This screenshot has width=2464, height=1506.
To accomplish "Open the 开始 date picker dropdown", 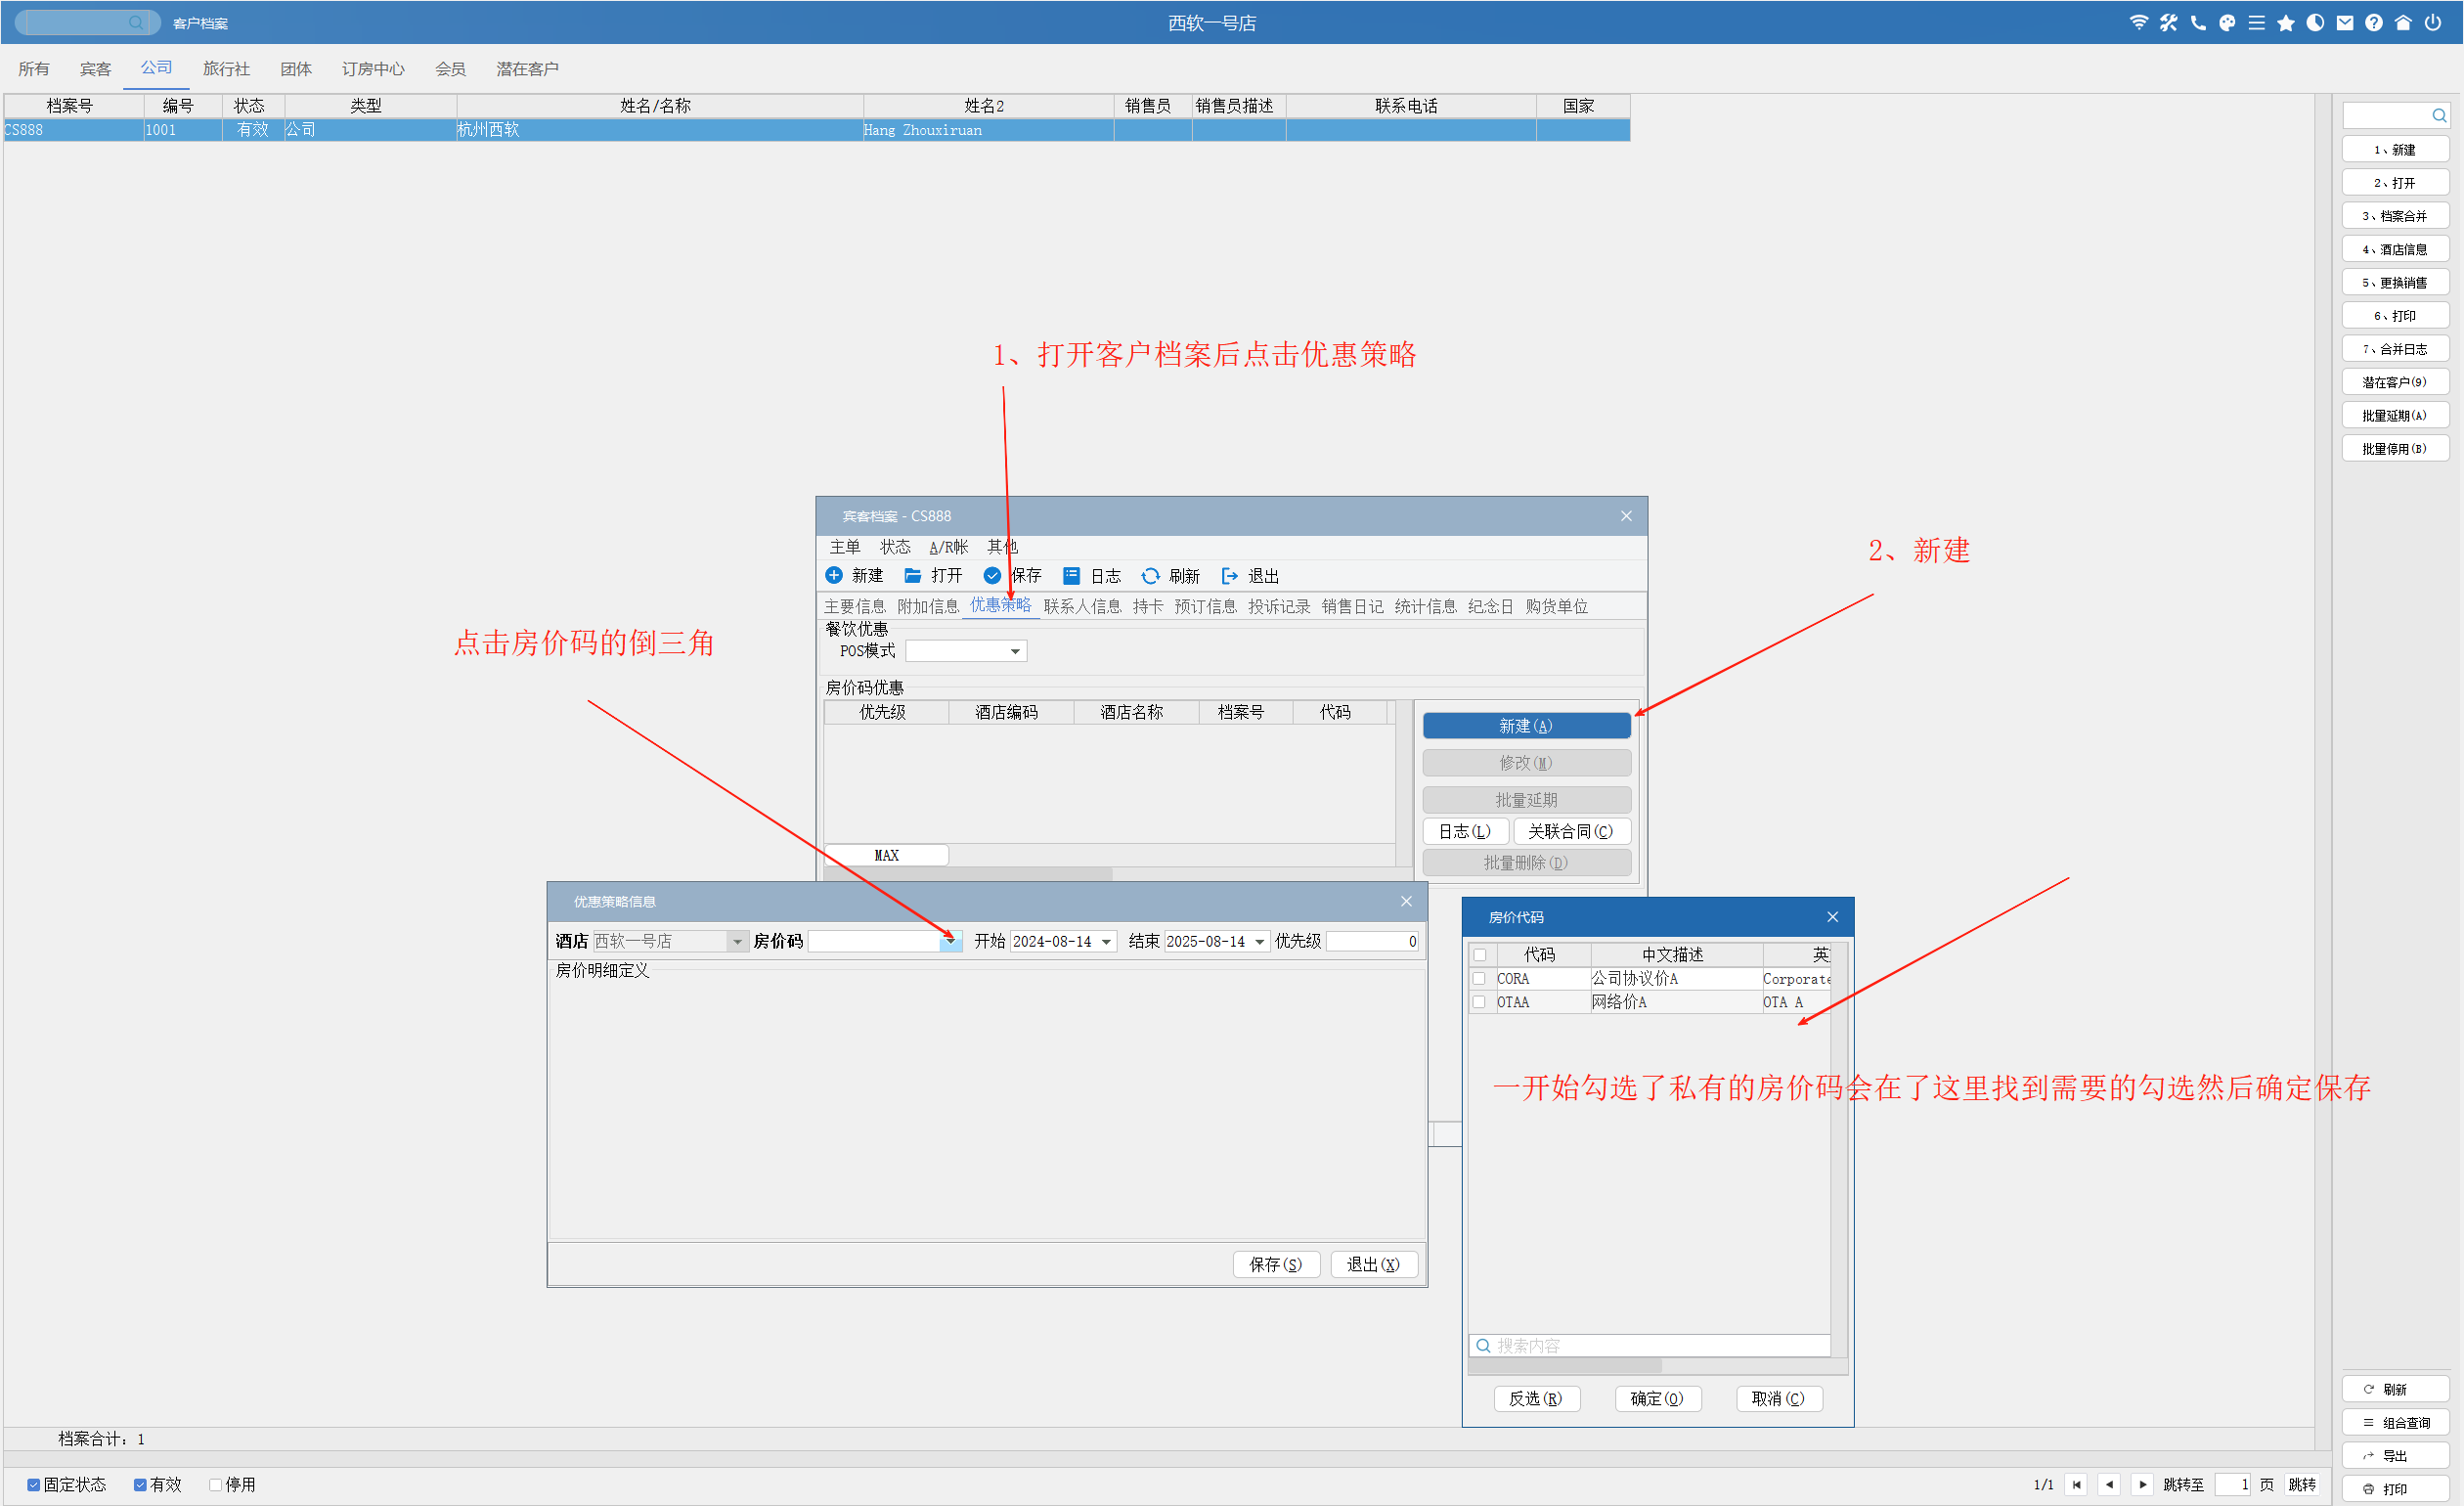I will (1106, 941).
